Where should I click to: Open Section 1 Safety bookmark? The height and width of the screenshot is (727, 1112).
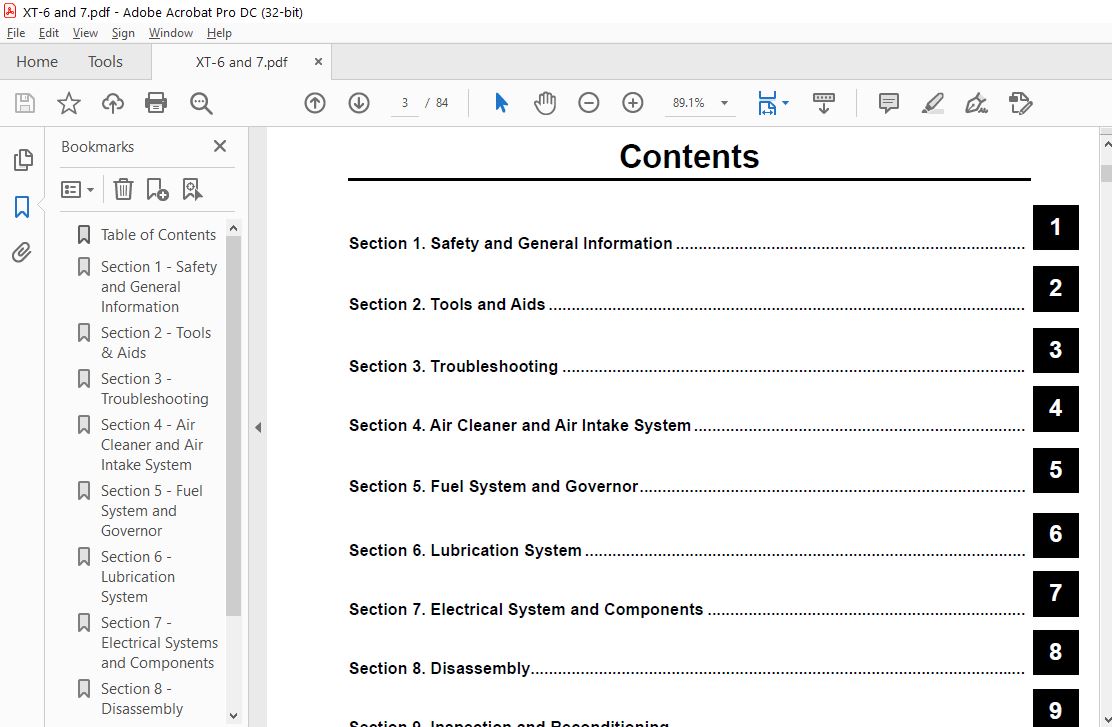point(159,287)
